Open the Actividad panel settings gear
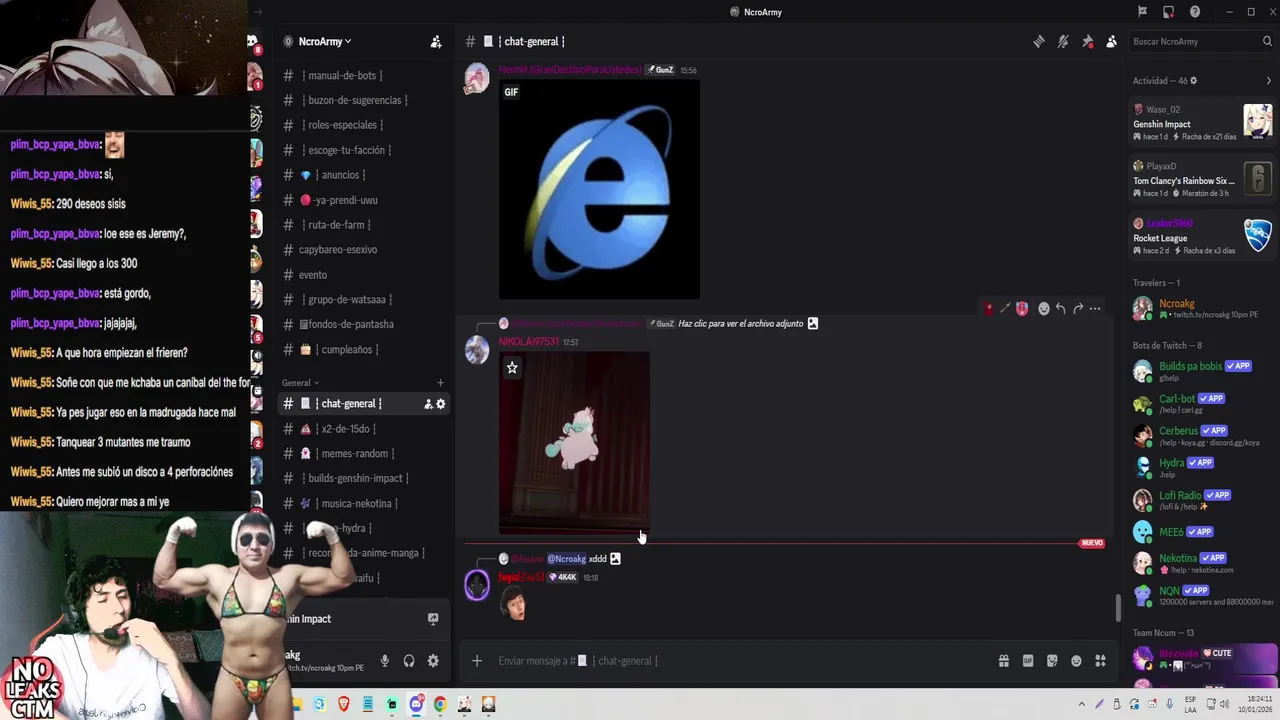This screenshot has width=1280, height=720. [1193, 81]
